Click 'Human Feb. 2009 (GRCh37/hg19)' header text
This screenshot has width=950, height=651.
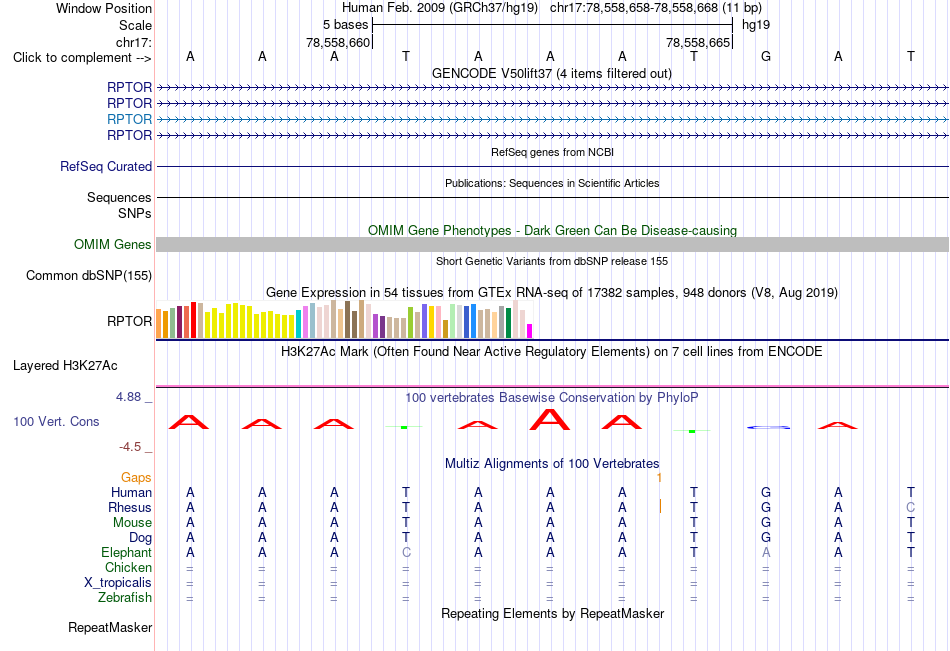(x=440, y=8)
